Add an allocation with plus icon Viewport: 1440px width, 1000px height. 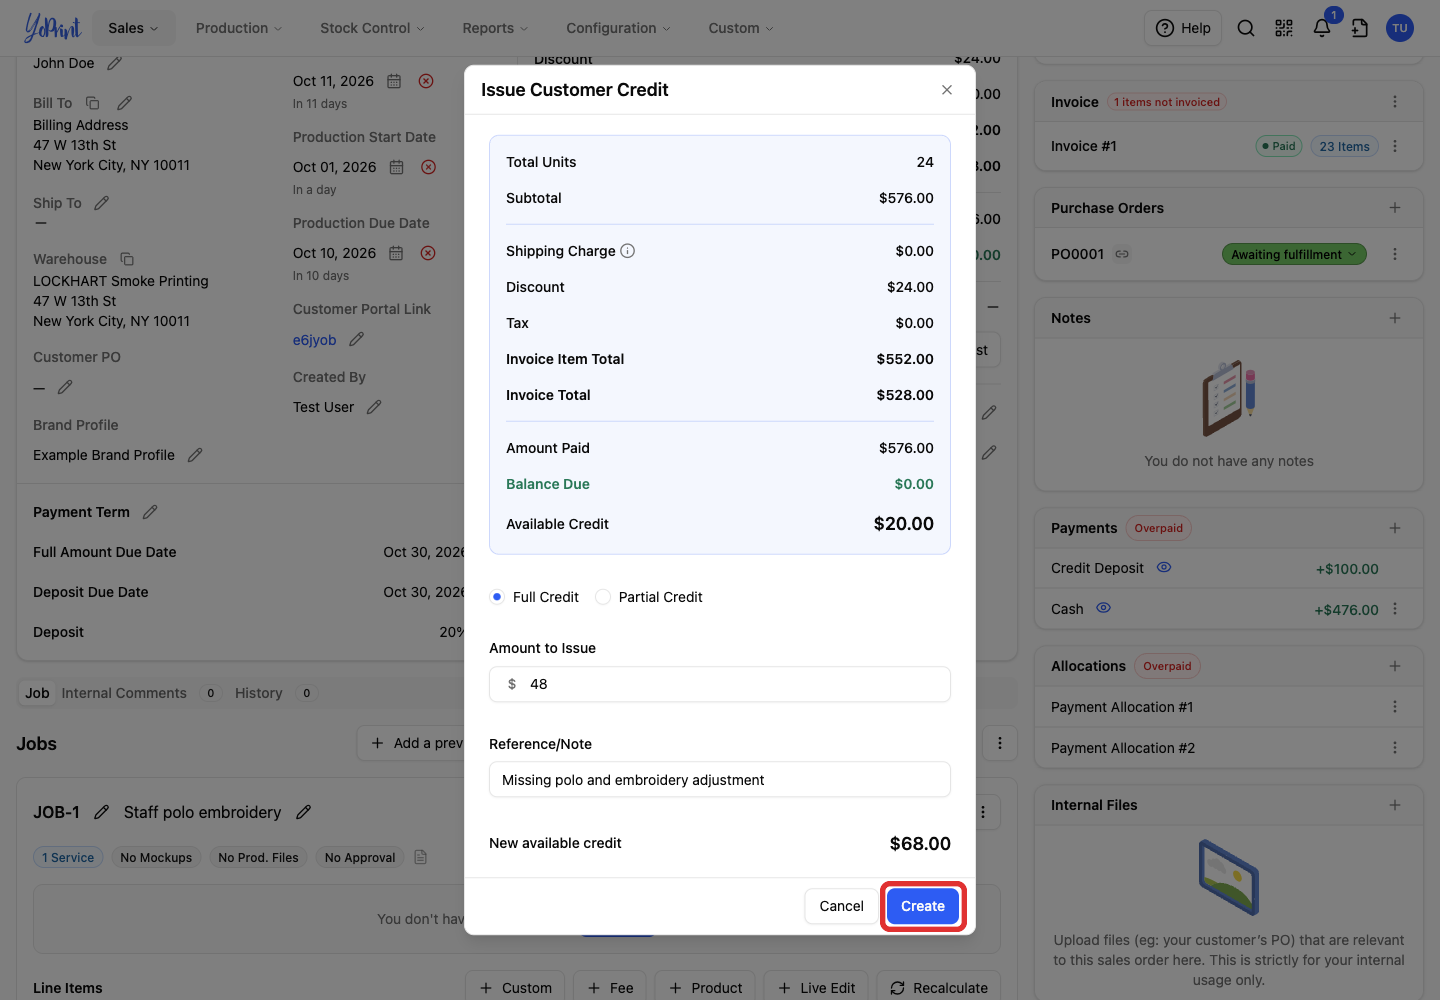(x=1395, y=666)
